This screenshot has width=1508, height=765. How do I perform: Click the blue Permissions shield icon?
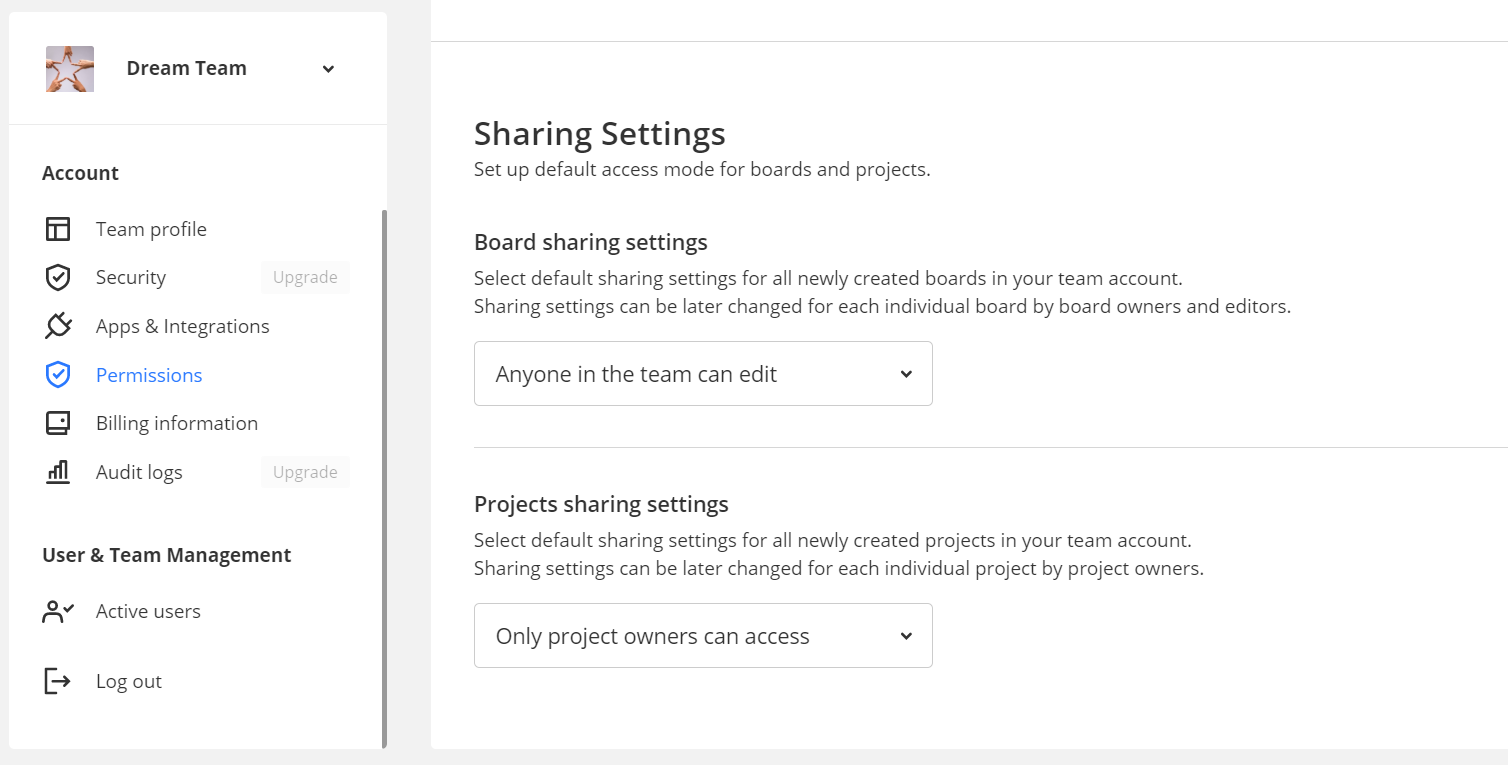58,375
